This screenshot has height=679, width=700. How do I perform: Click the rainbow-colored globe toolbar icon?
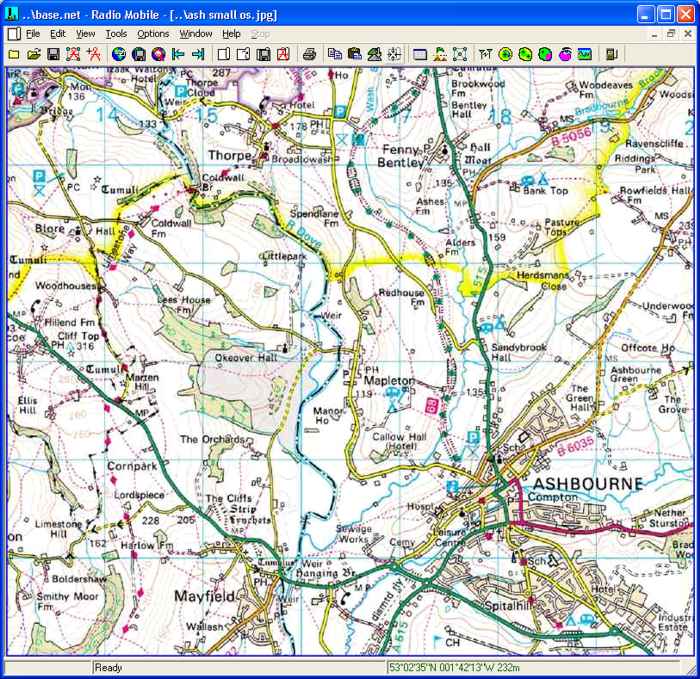tap(158, 54)
